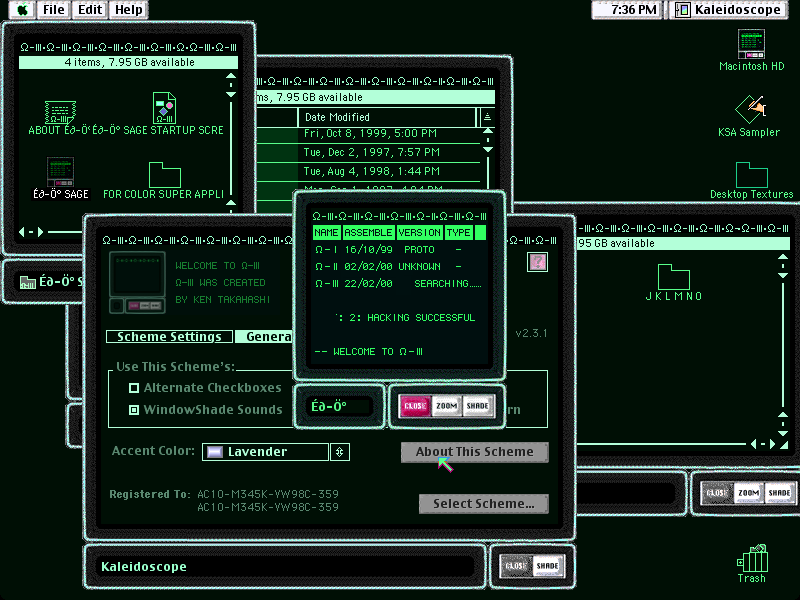The image size is (800, 600).
Task: Click the VERSION column header
Action: pyautogui.click(x=419, y=233)
